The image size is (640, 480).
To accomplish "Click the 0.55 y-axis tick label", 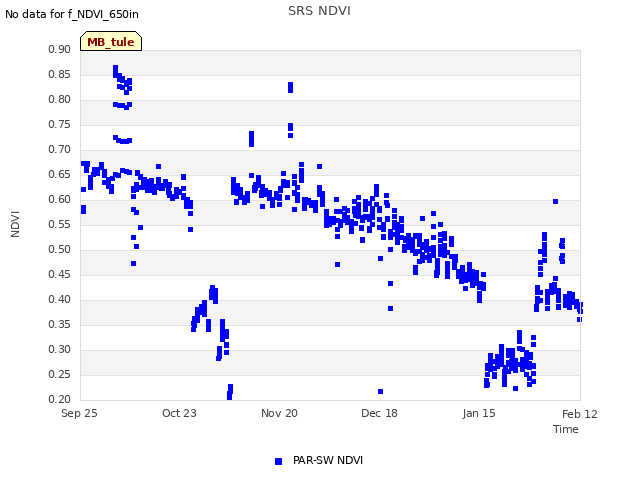I will click(60, 224).
